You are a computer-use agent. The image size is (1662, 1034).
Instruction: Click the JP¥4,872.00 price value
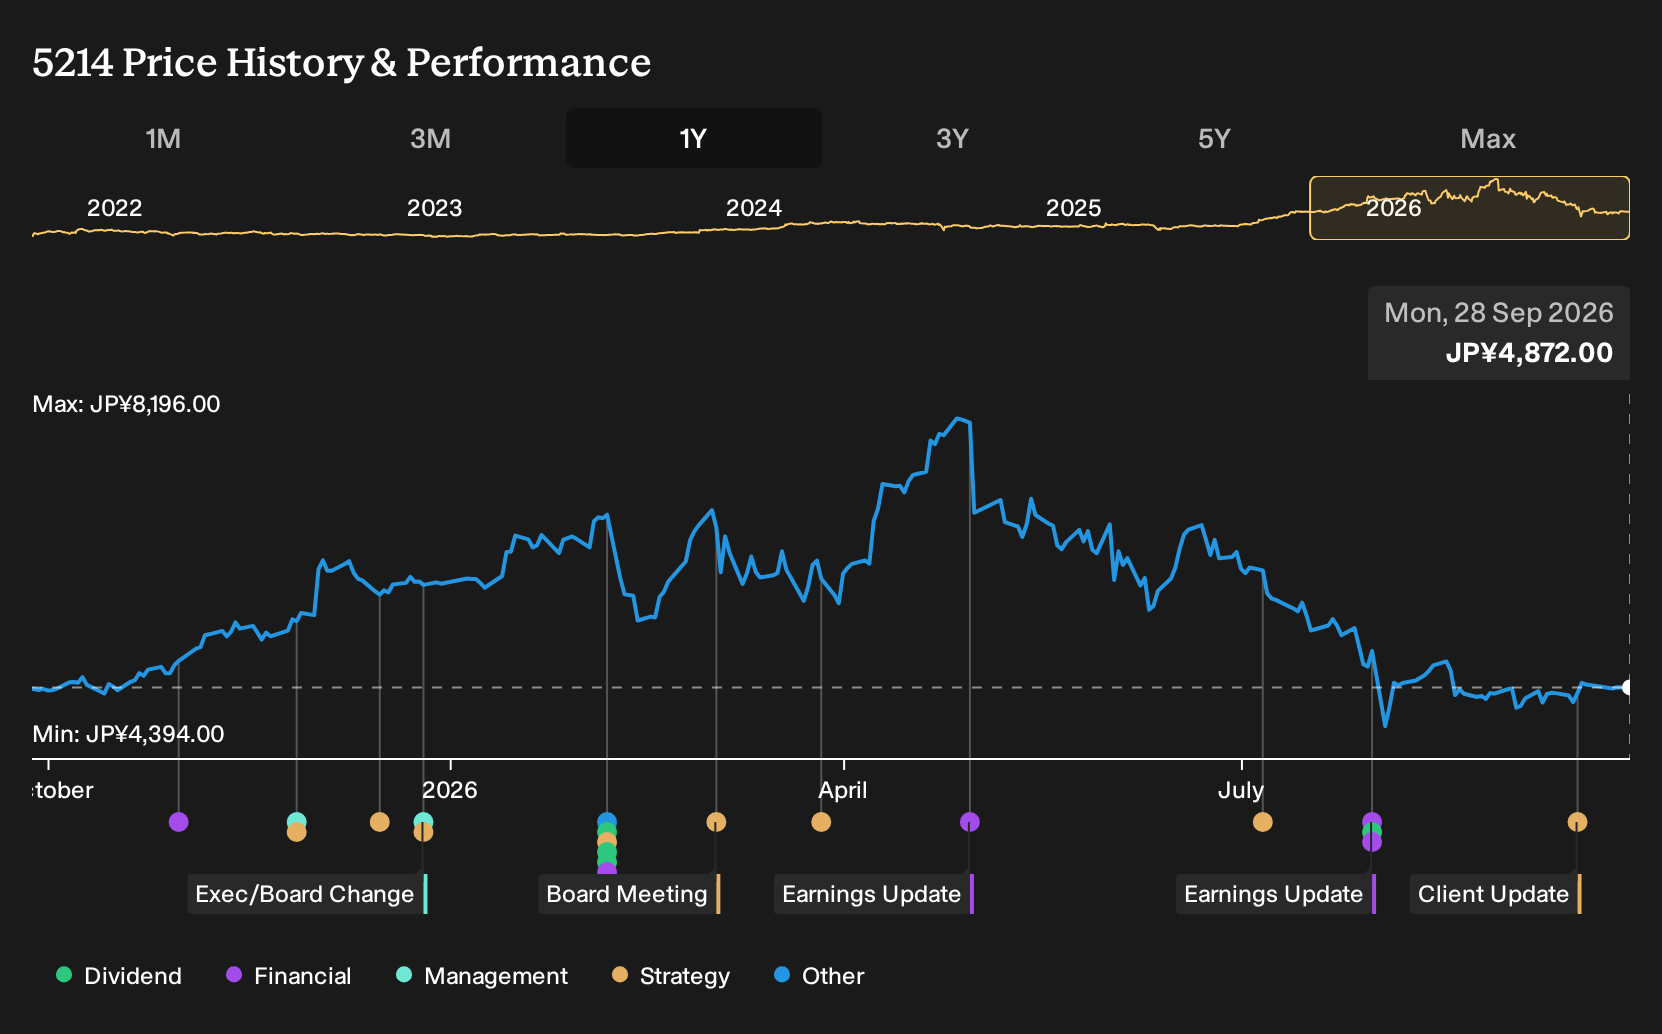[x=1529, y=353]
